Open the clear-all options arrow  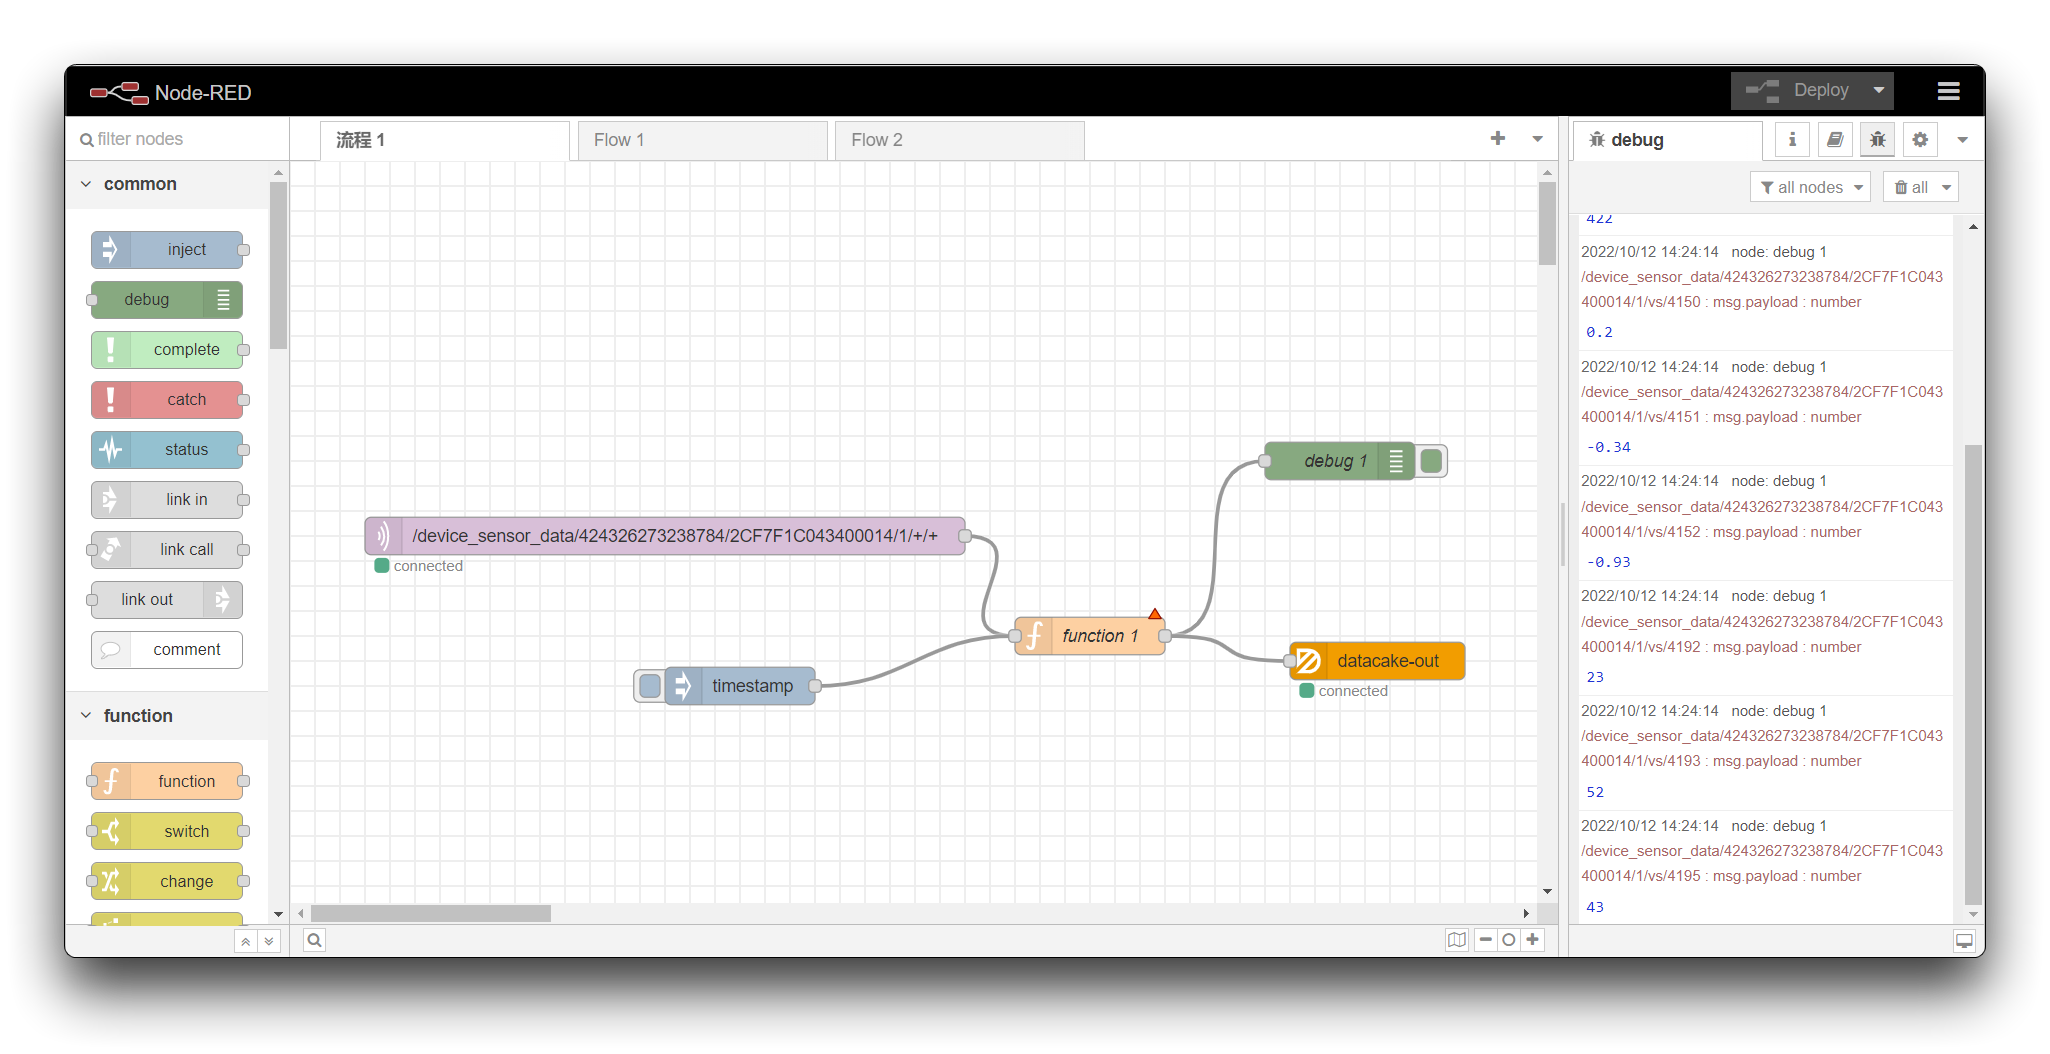[x=1946, y=187]
